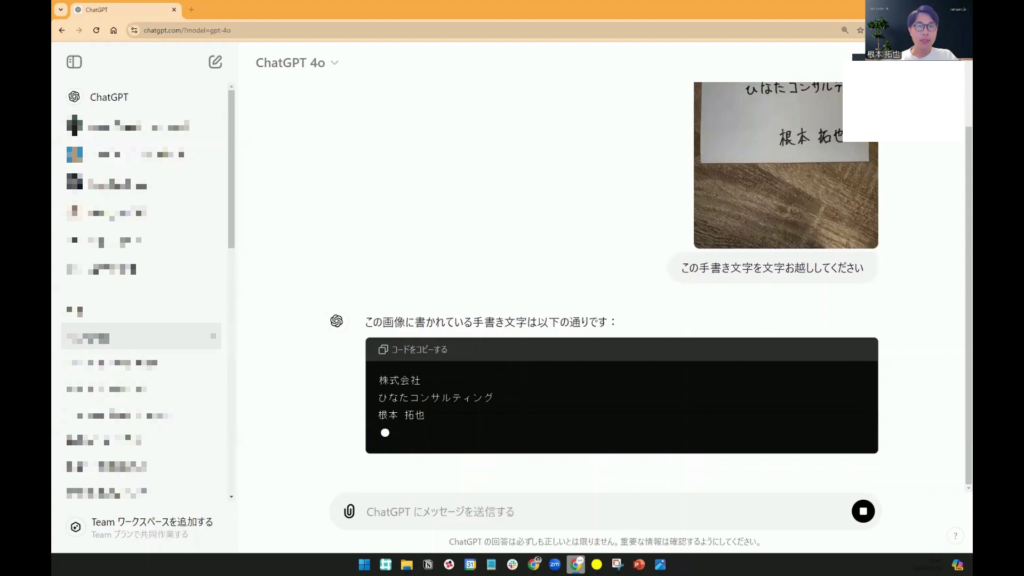Viewport: 1024px width, 576px height.
Task: Open the ChatGPT 4o model dropdown
Action: click(297, 62)
